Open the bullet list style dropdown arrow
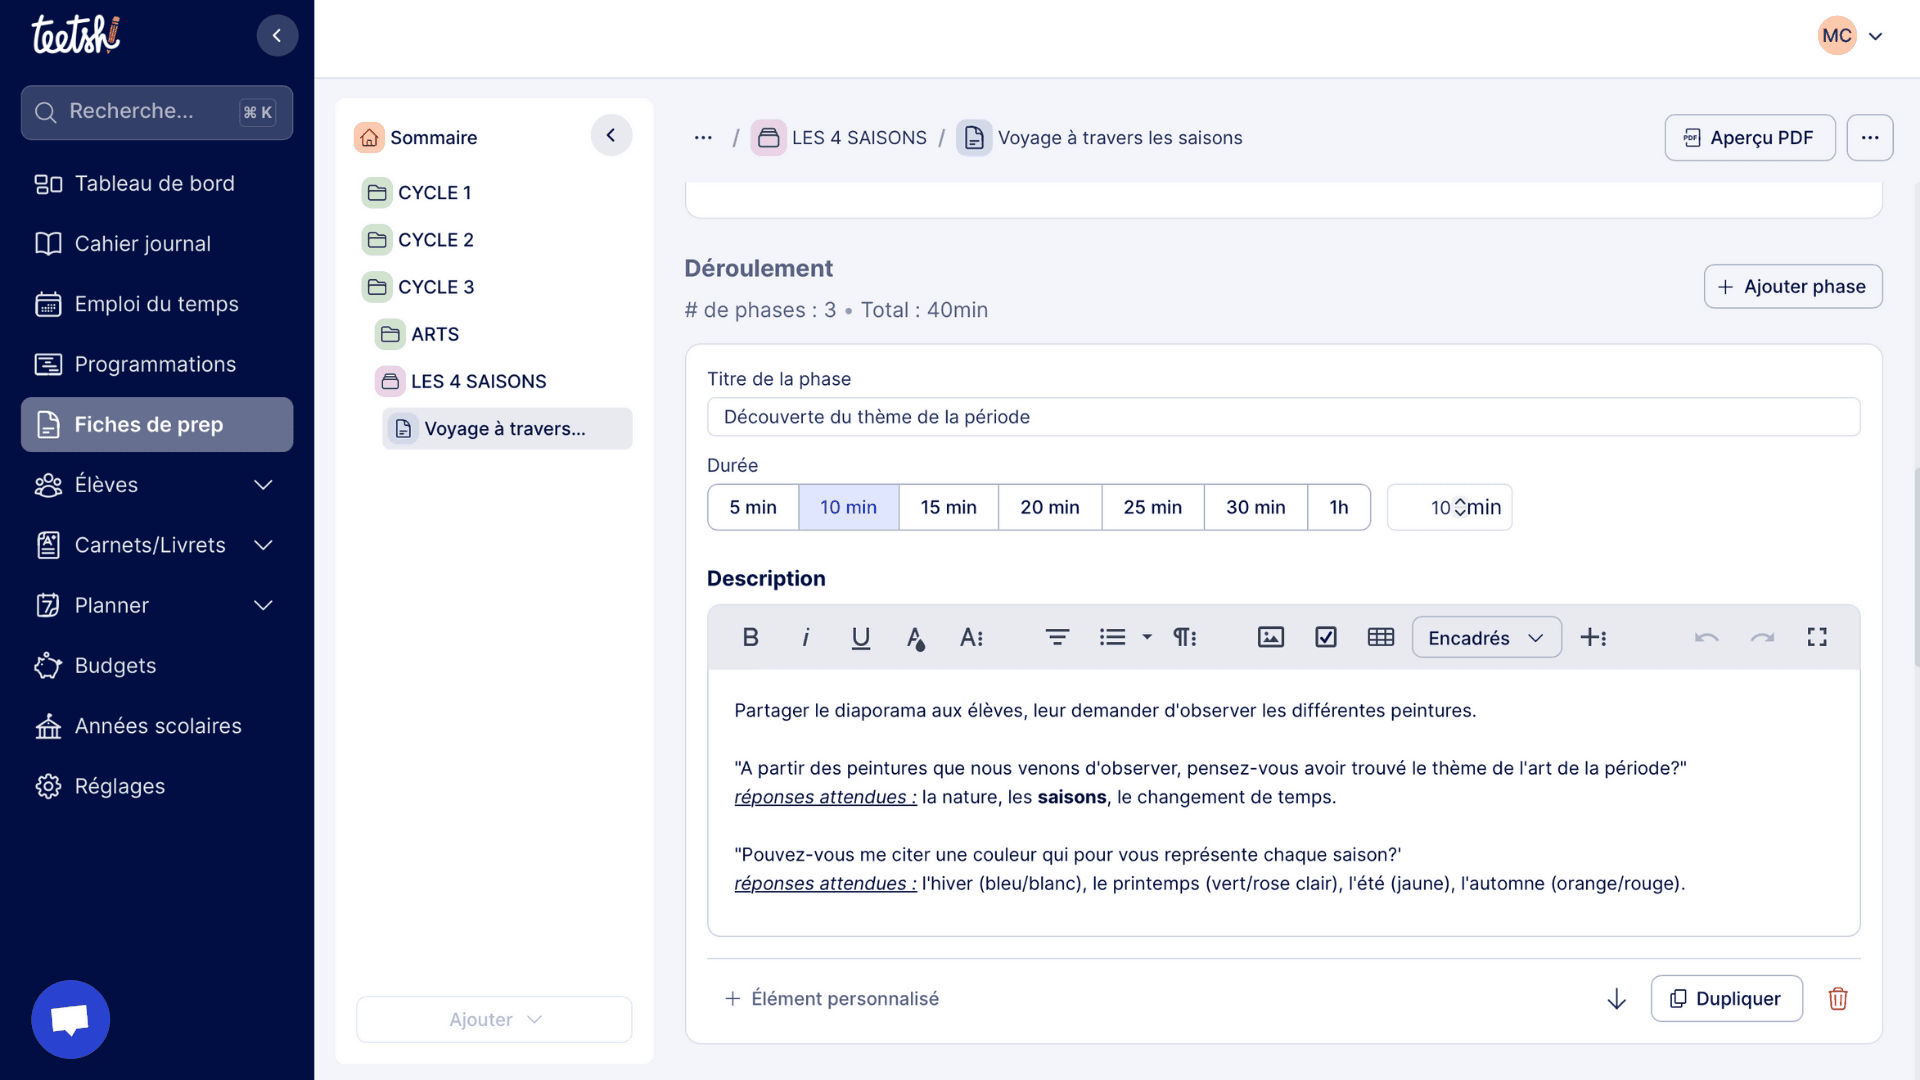This screenshot has width=1920, height=1080. [1147, 637]
